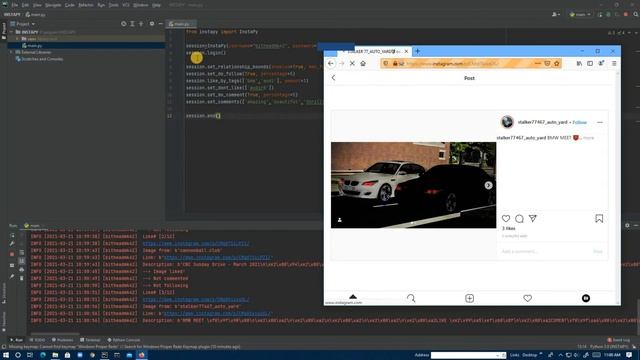Open the main.py editor tab
640x360 pixels.
[x=181, y=24]
